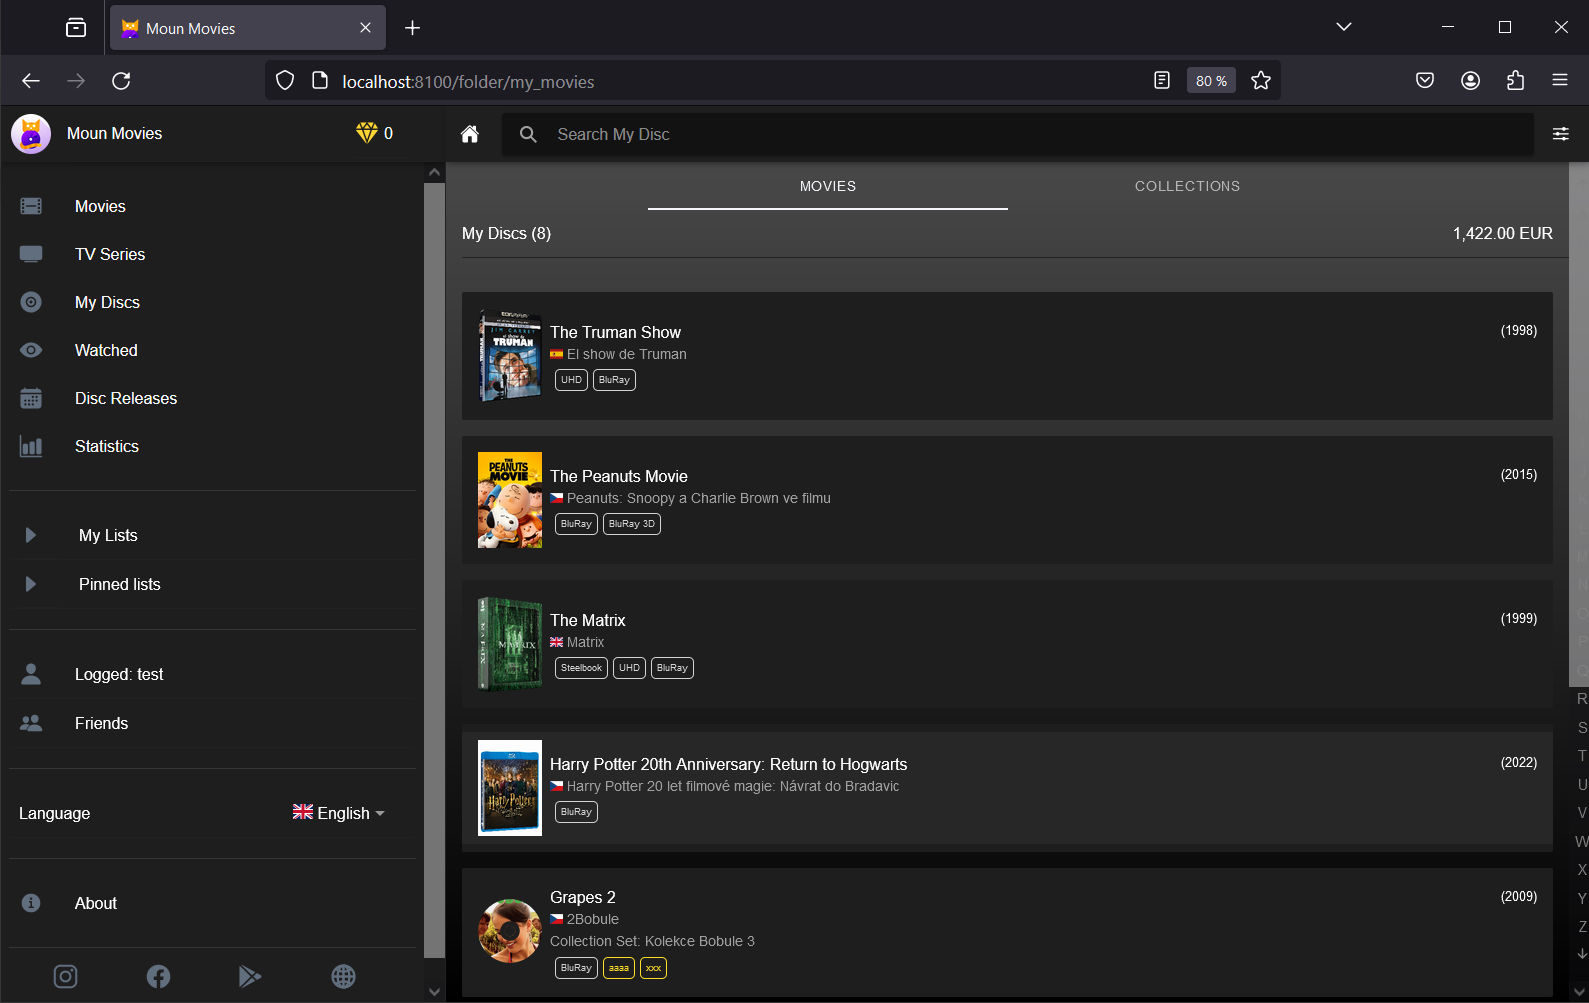Open Disc Releases in sidebar
The image size is (1589, 1003).
[125, 398]
